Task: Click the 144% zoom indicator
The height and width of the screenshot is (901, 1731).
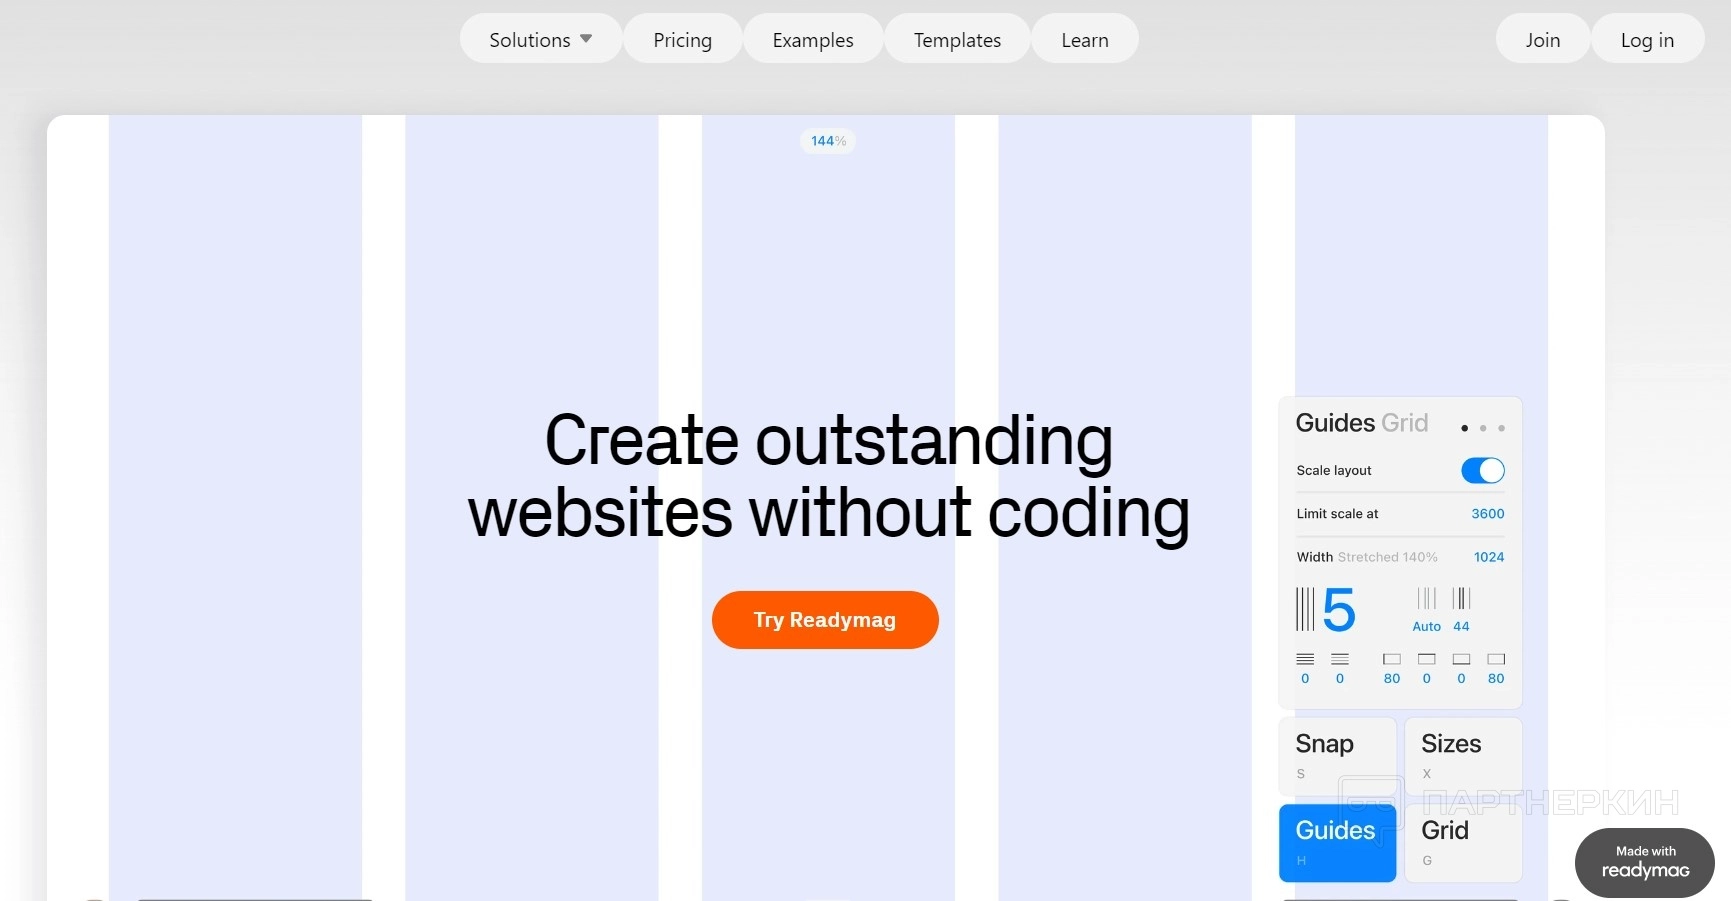Action: point(828,141)
